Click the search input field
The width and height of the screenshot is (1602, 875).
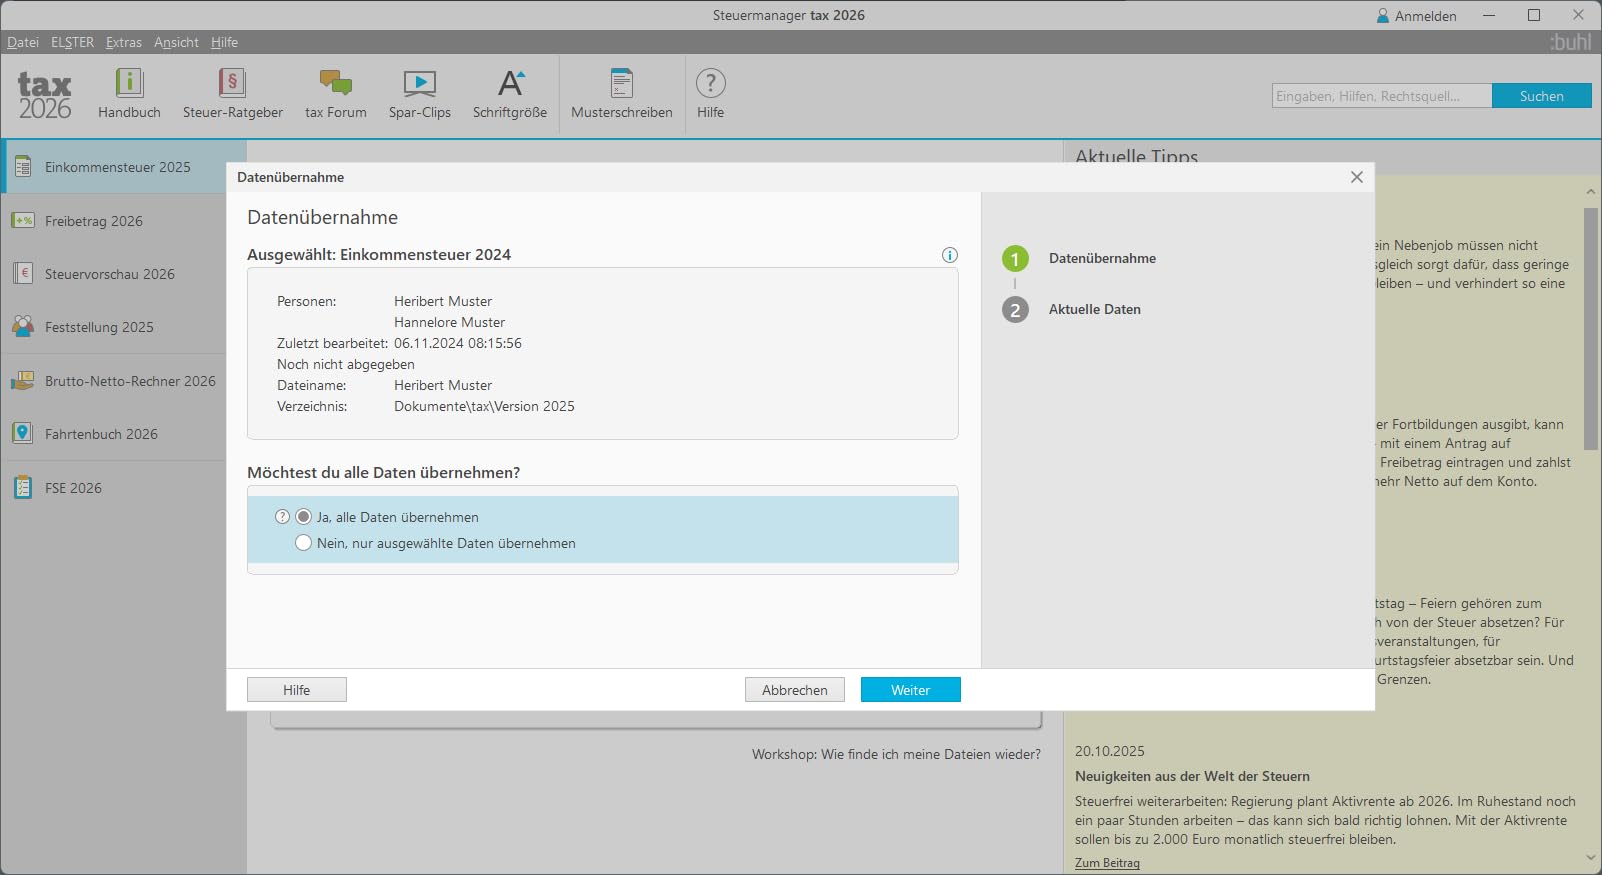[1381, 96]
